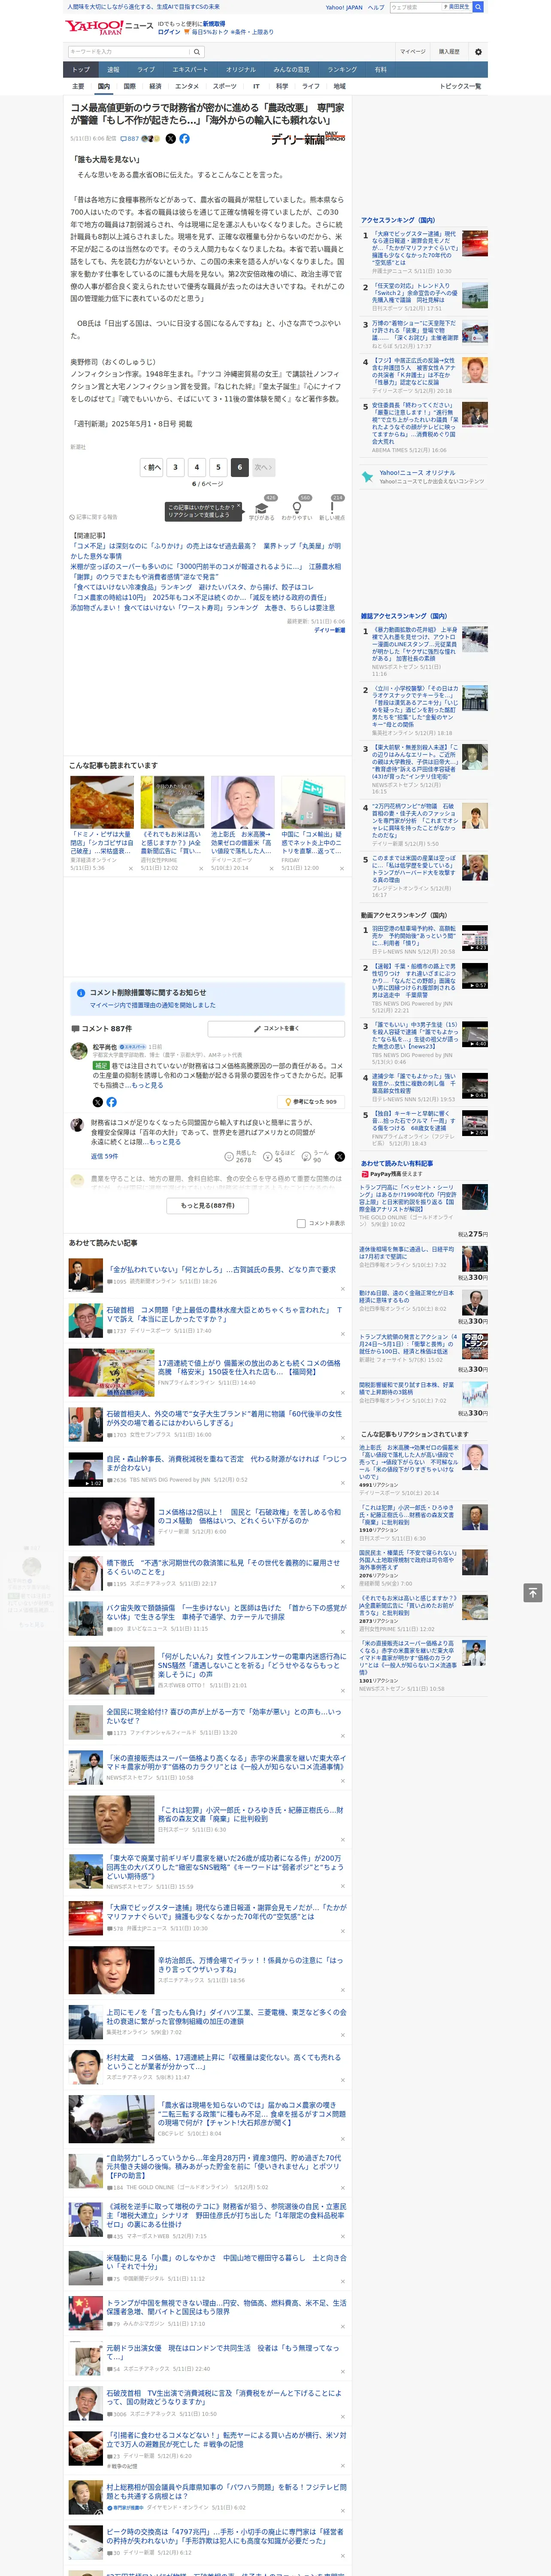Screen dimensions: 551x2576
Task: Open the エキスパート main tab
Action: (190, 70)
